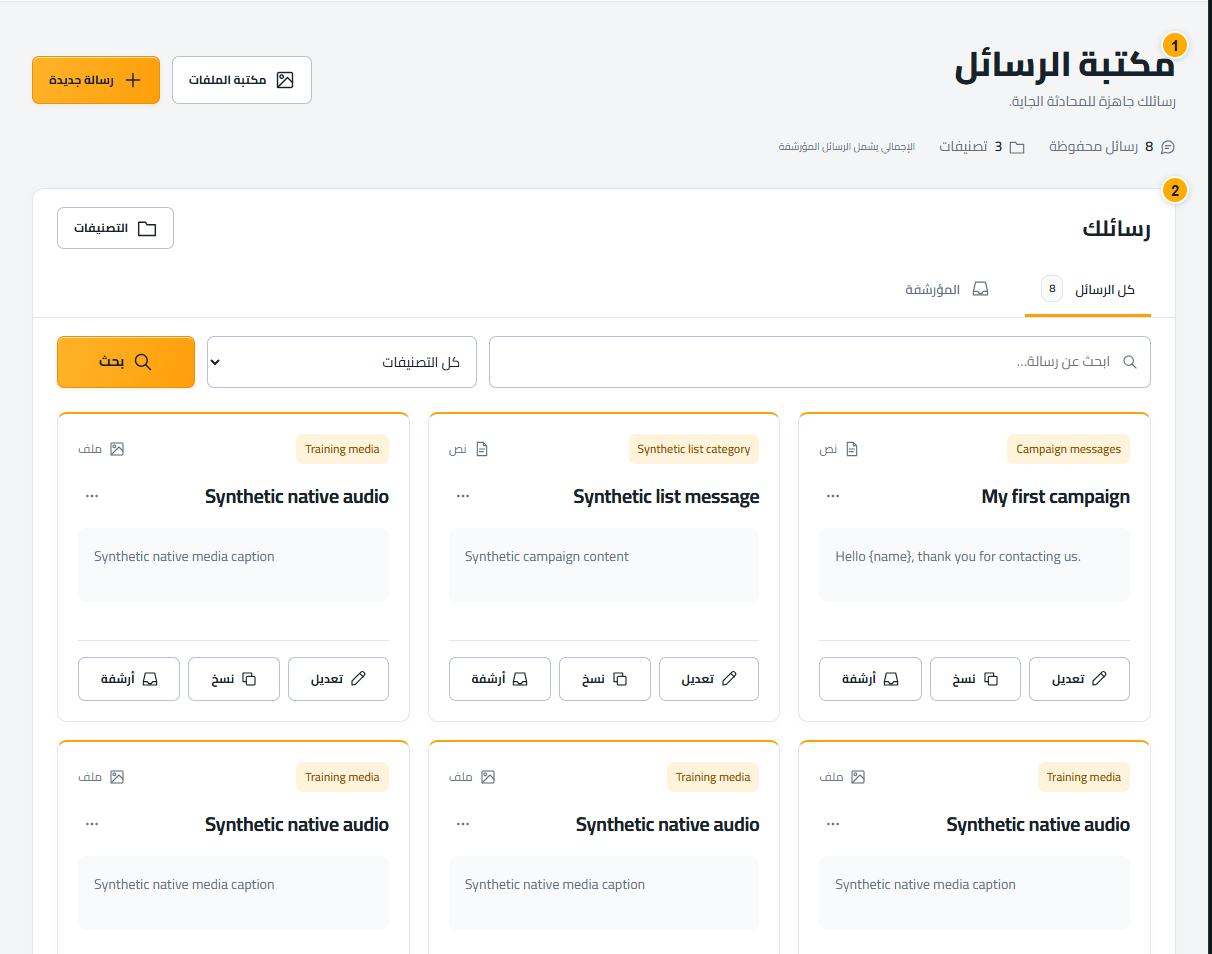
Task: Edit Synthetic list message via تعديل
Action: click(709, 679)
